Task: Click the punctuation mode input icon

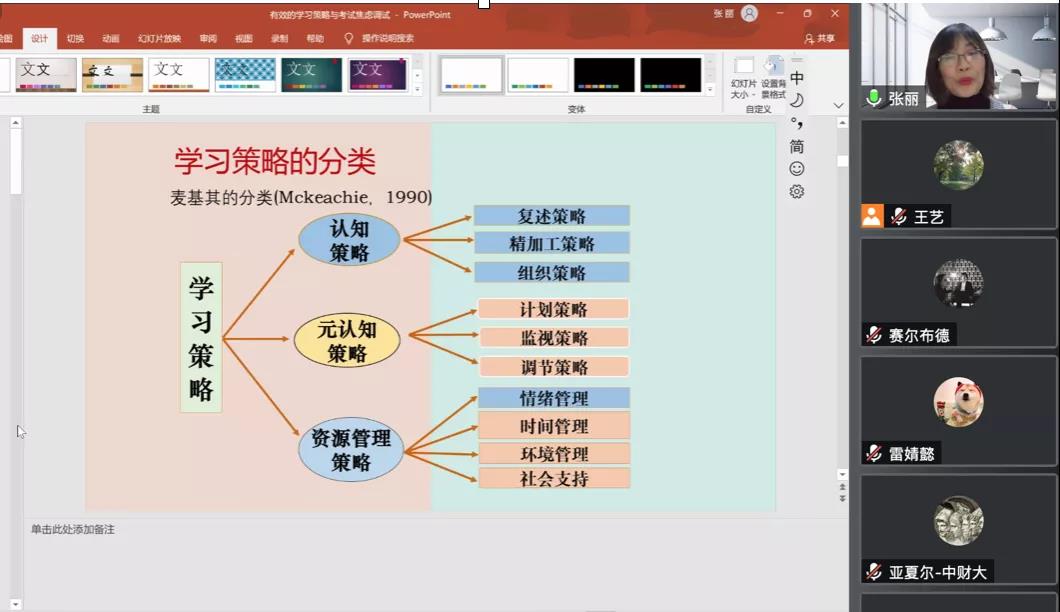Action: coord(797,123)
